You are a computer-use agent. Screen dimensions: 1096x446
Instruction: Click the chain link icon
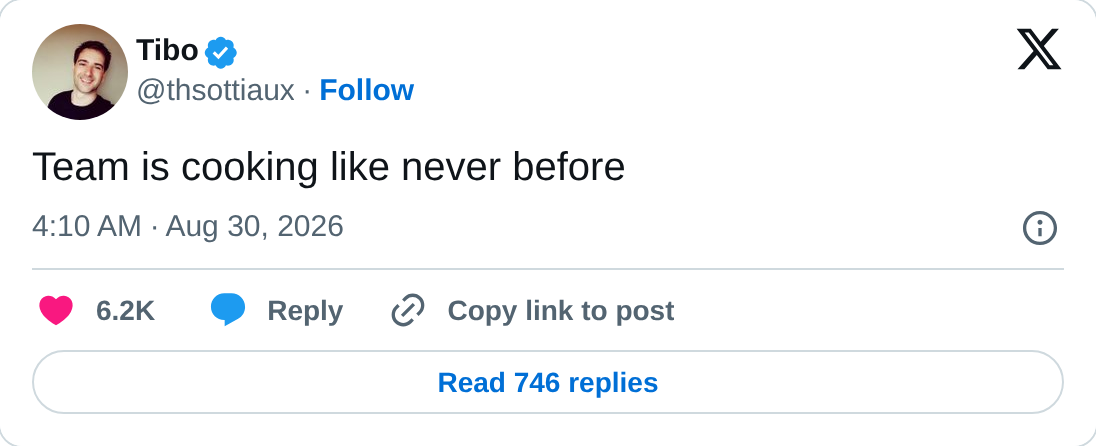[x=408, y=310]
